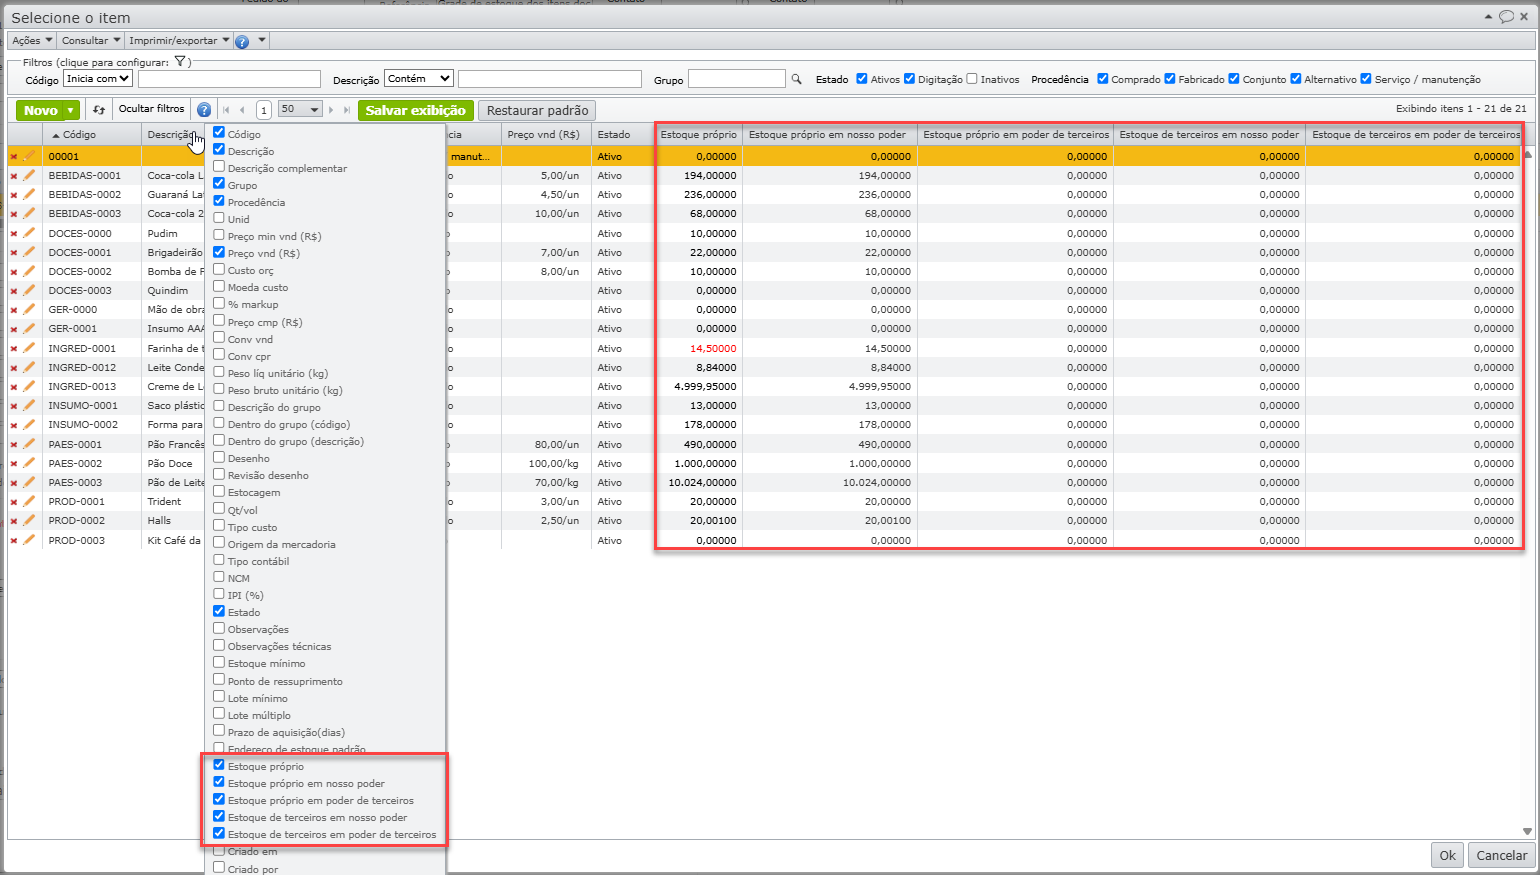Go to the first page navigation icon
Viewport: 1540px width, 875px height.
[226, 110]
